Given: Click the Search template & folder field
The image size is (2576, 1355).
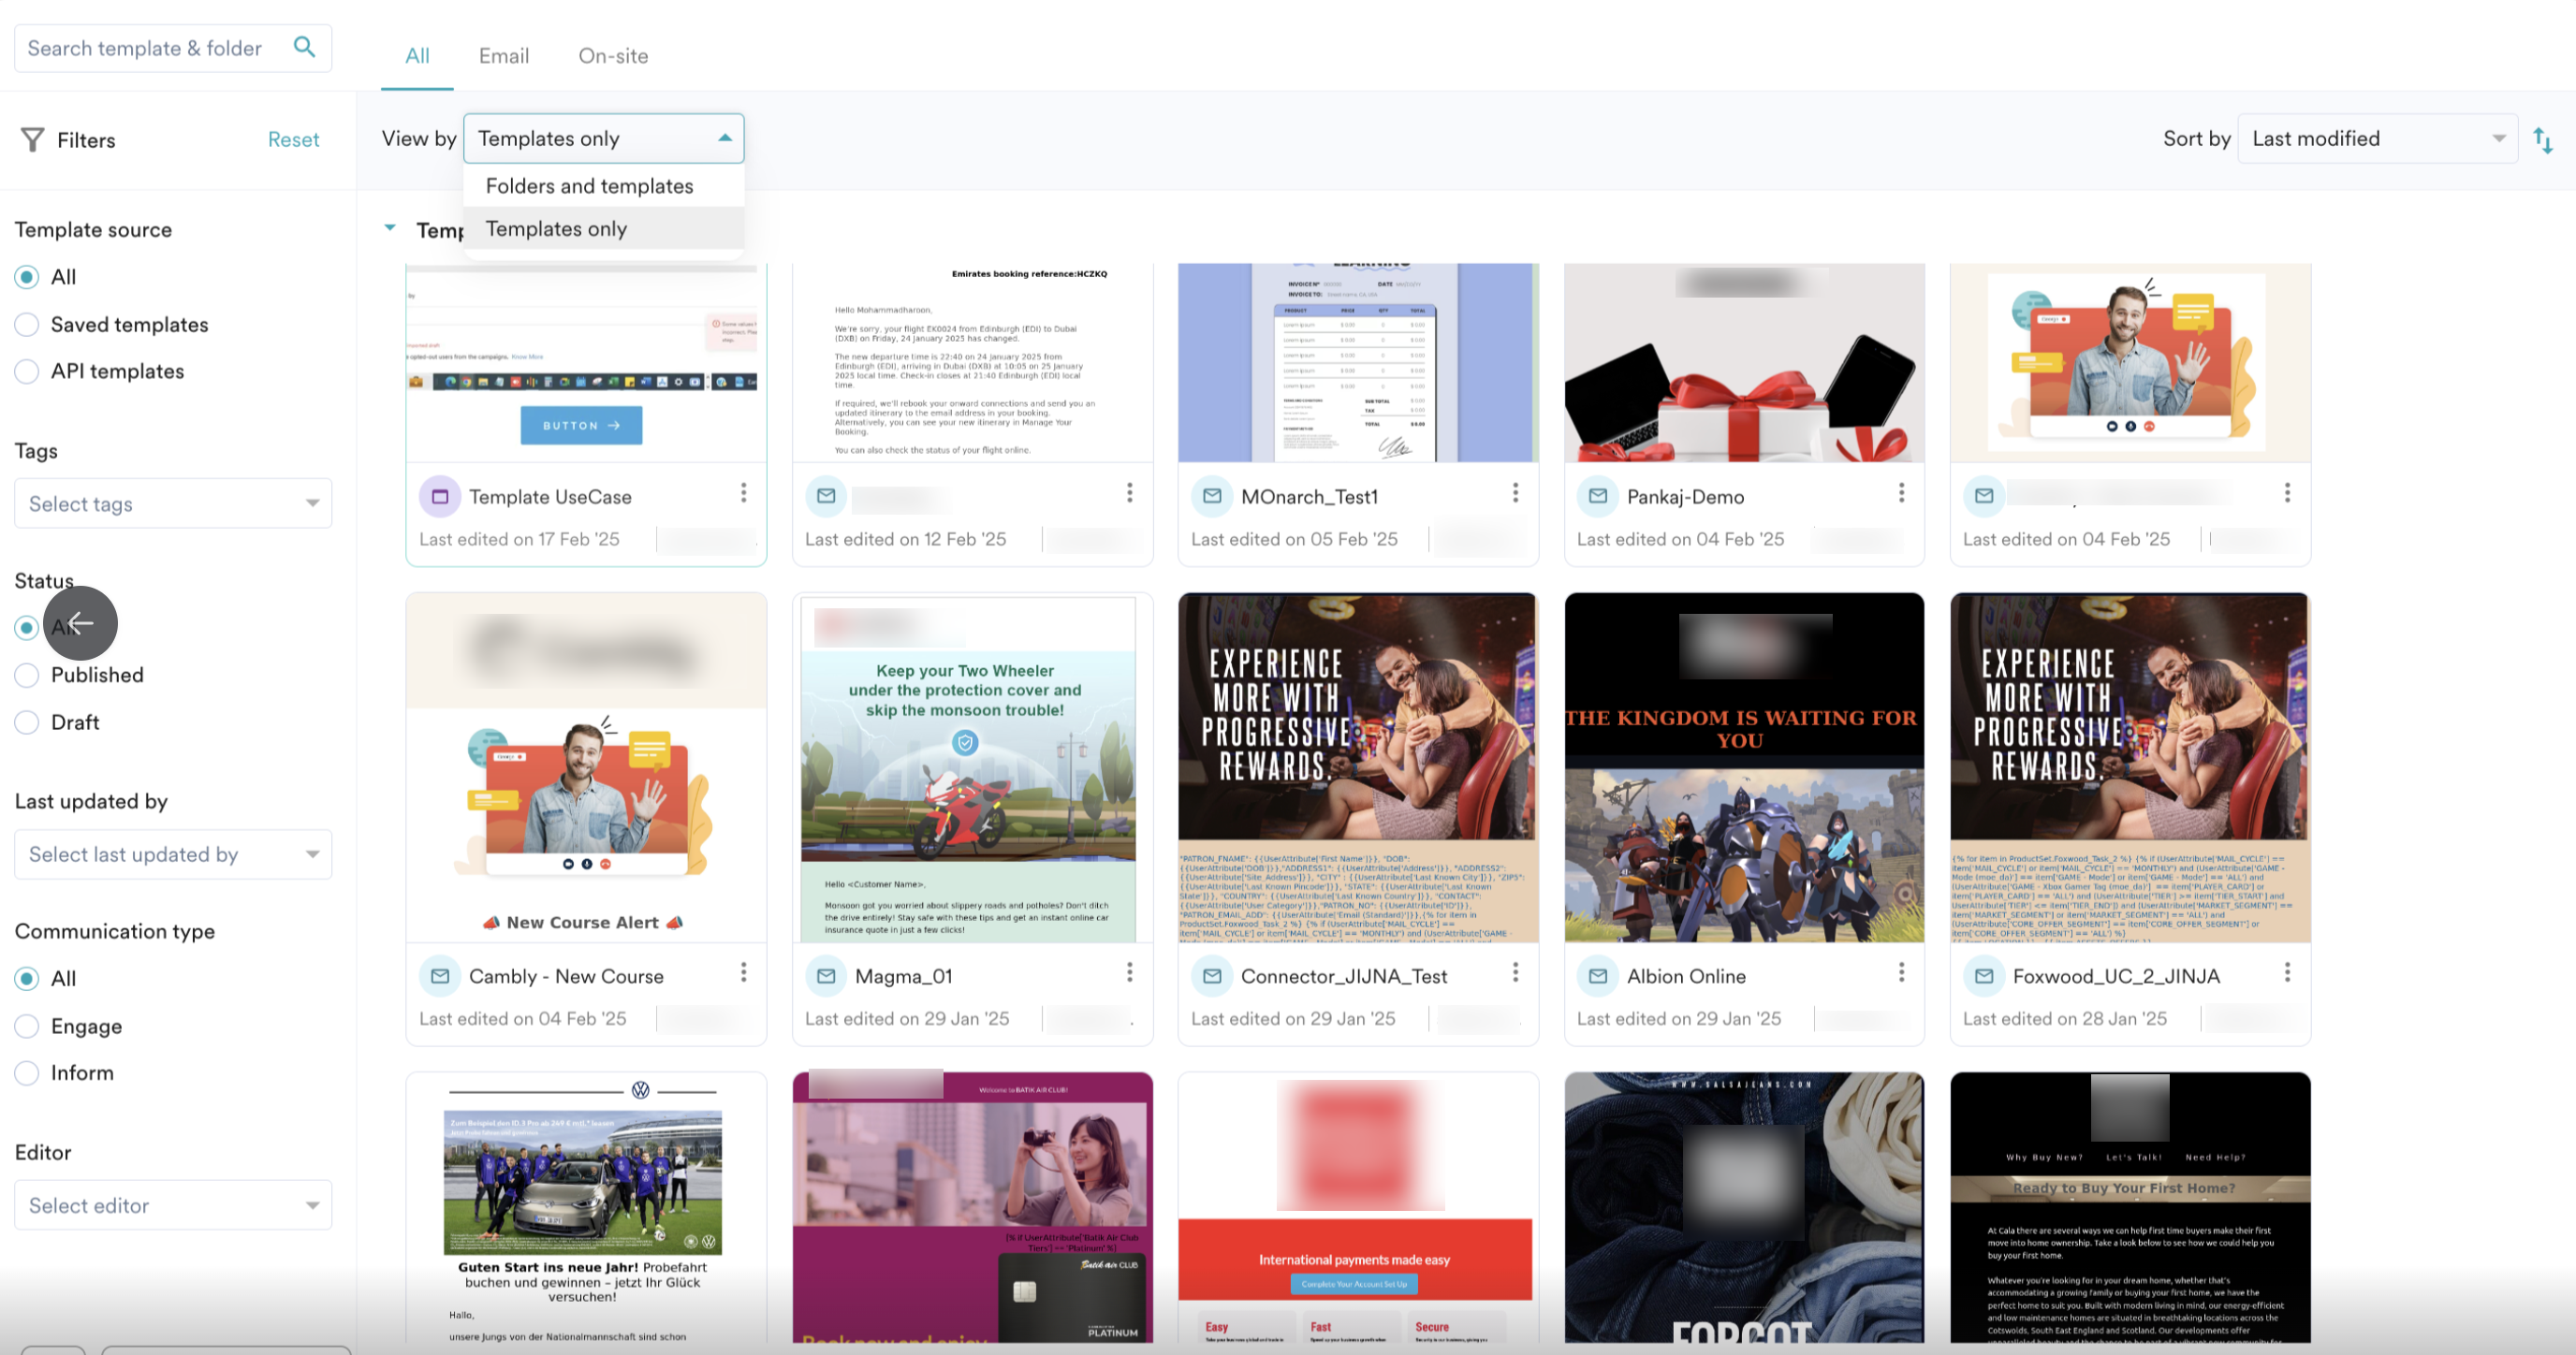Looking at the screenshot, I should pos(145,48).
